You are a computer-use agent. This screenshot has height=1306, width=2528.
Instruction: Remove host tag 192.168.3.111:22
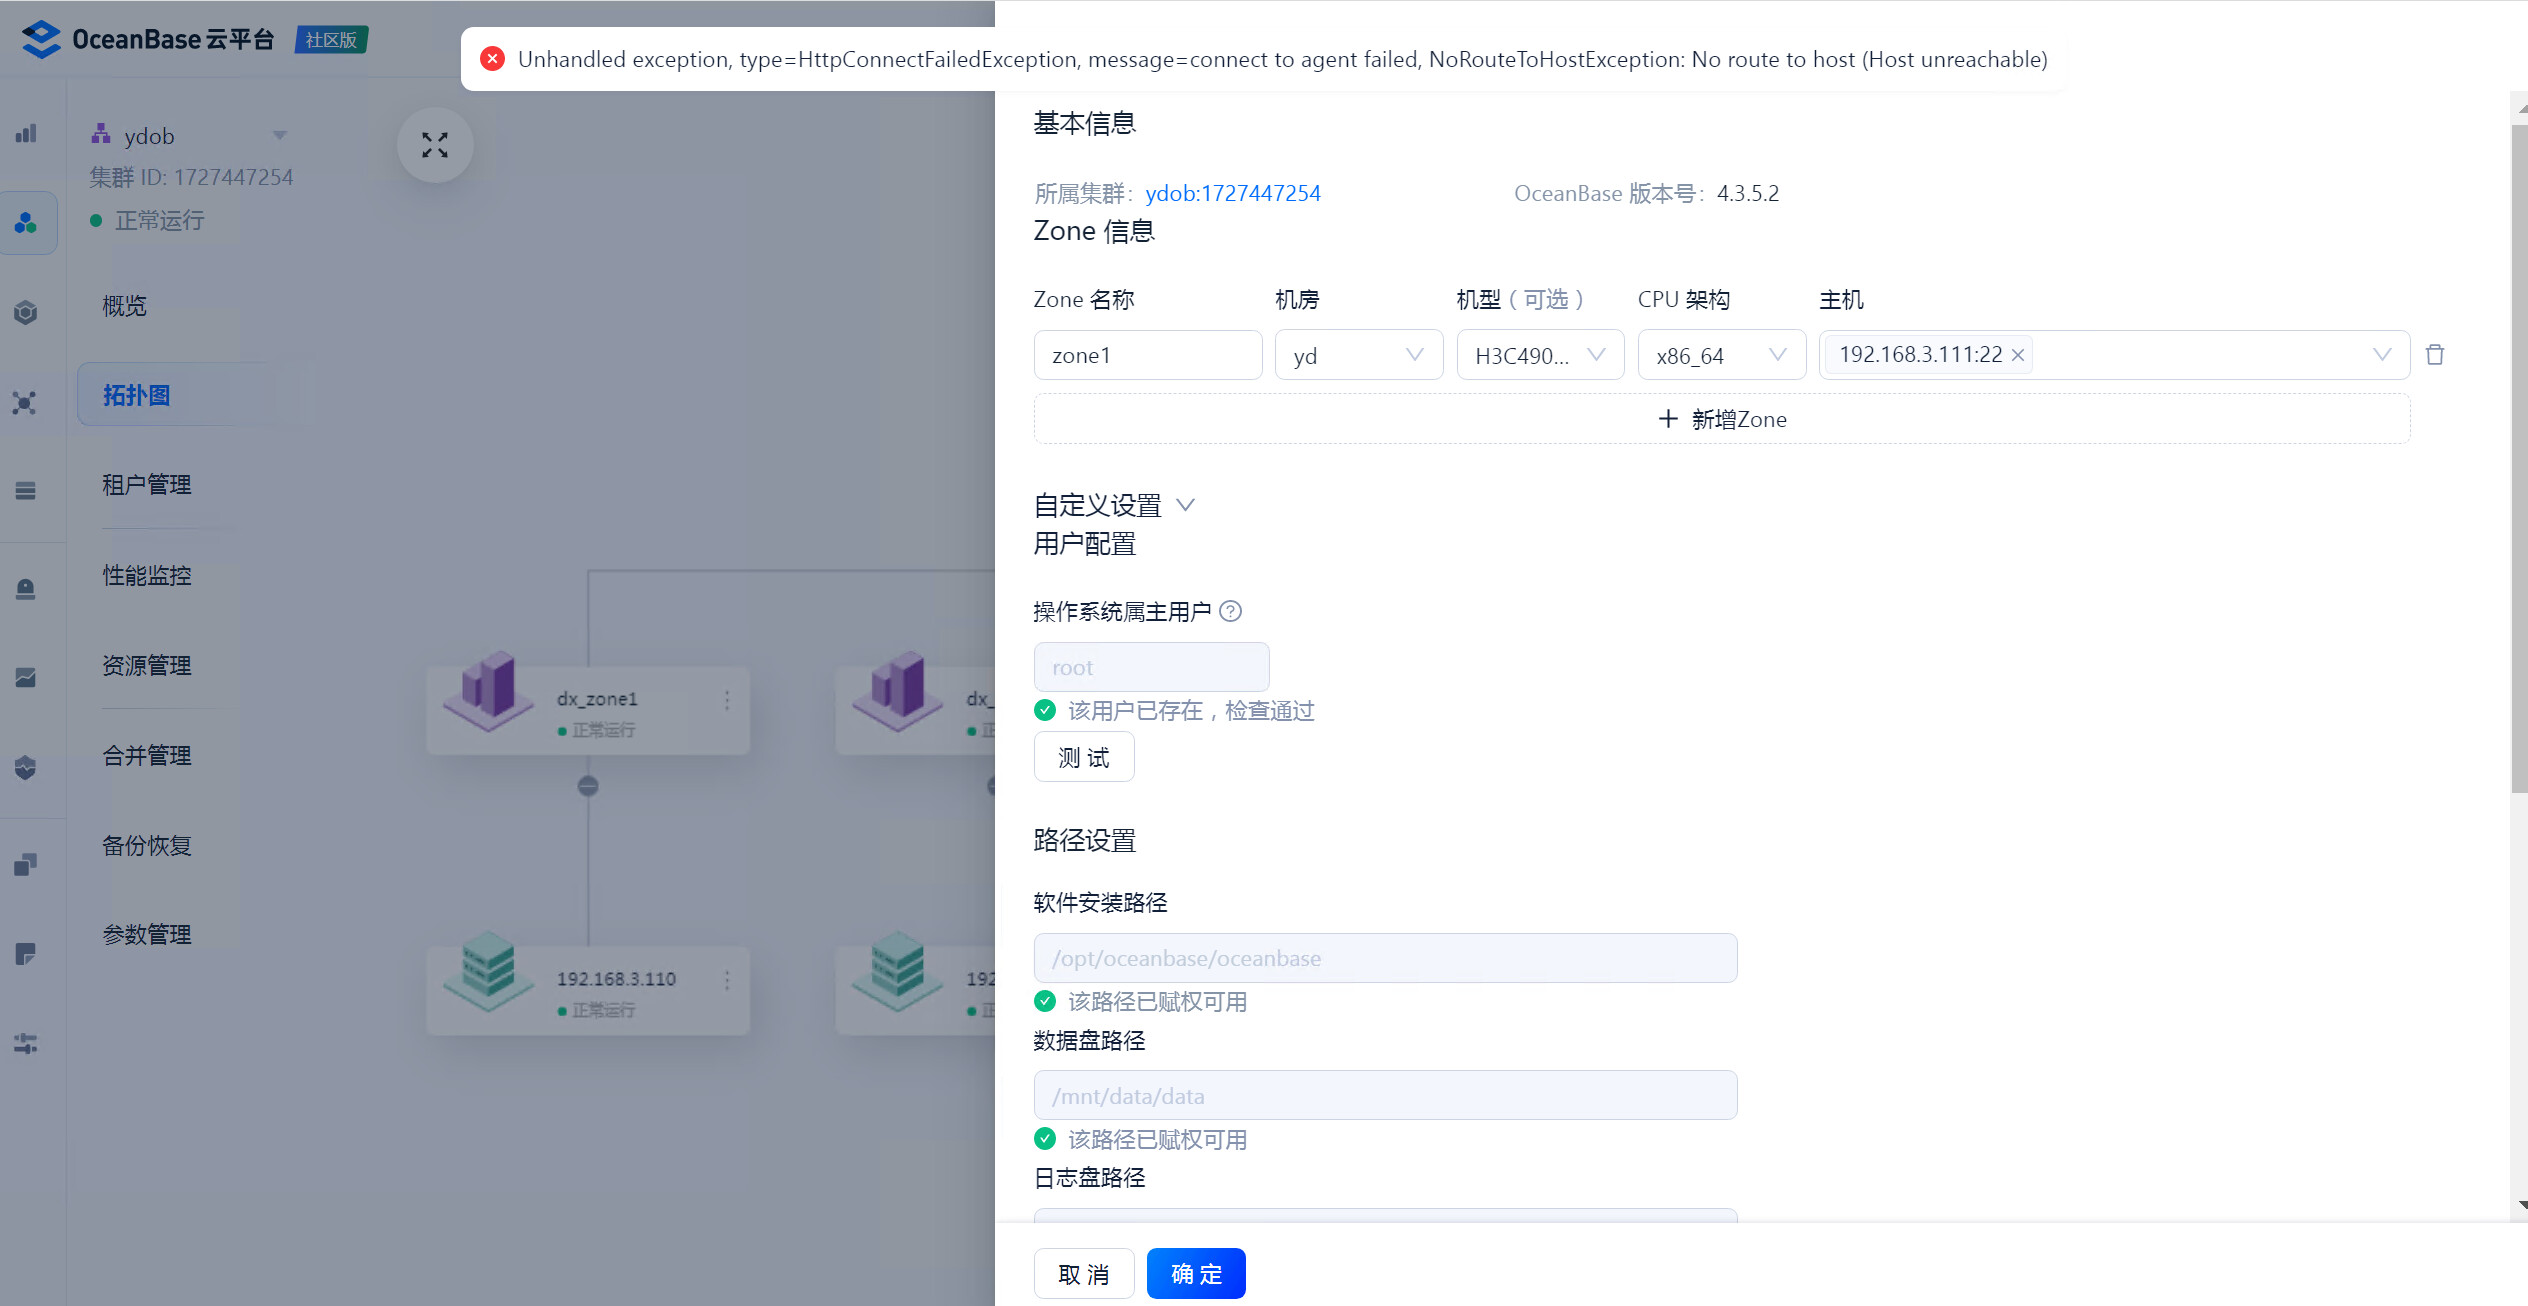tap(2018, 355)
